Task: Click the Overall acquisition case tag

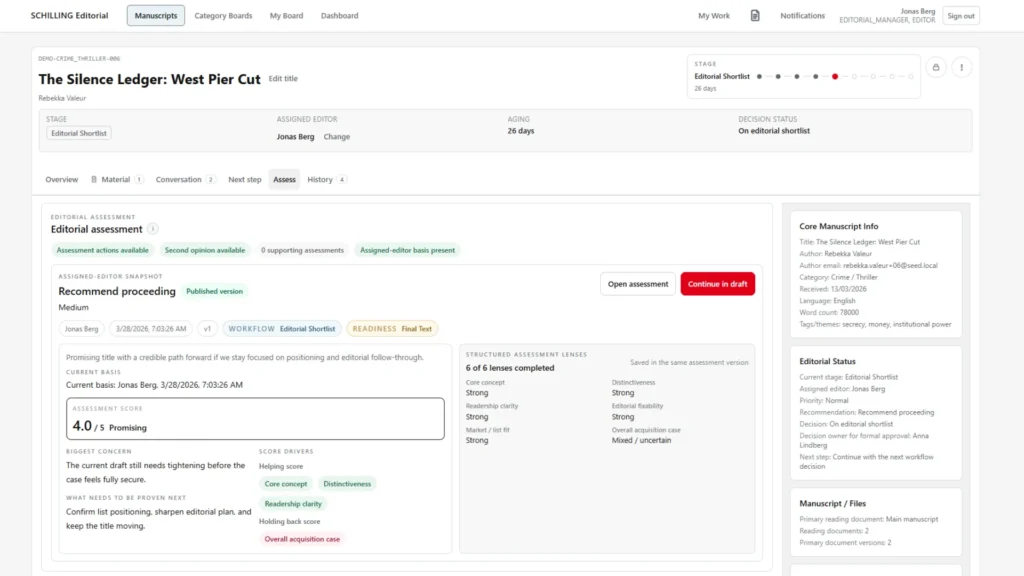Action: point(302,539)
